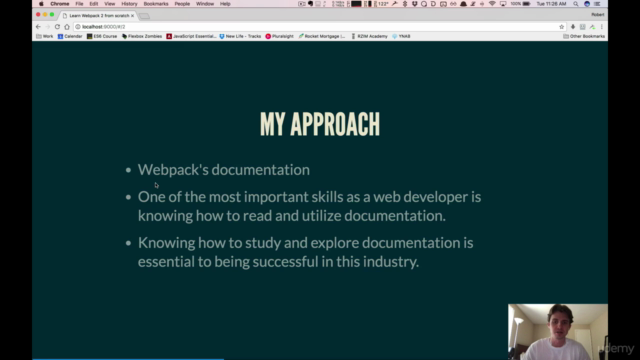Click the site info icon before localhost
Viewport: 640px width, 360px height.
pos(78,27)
